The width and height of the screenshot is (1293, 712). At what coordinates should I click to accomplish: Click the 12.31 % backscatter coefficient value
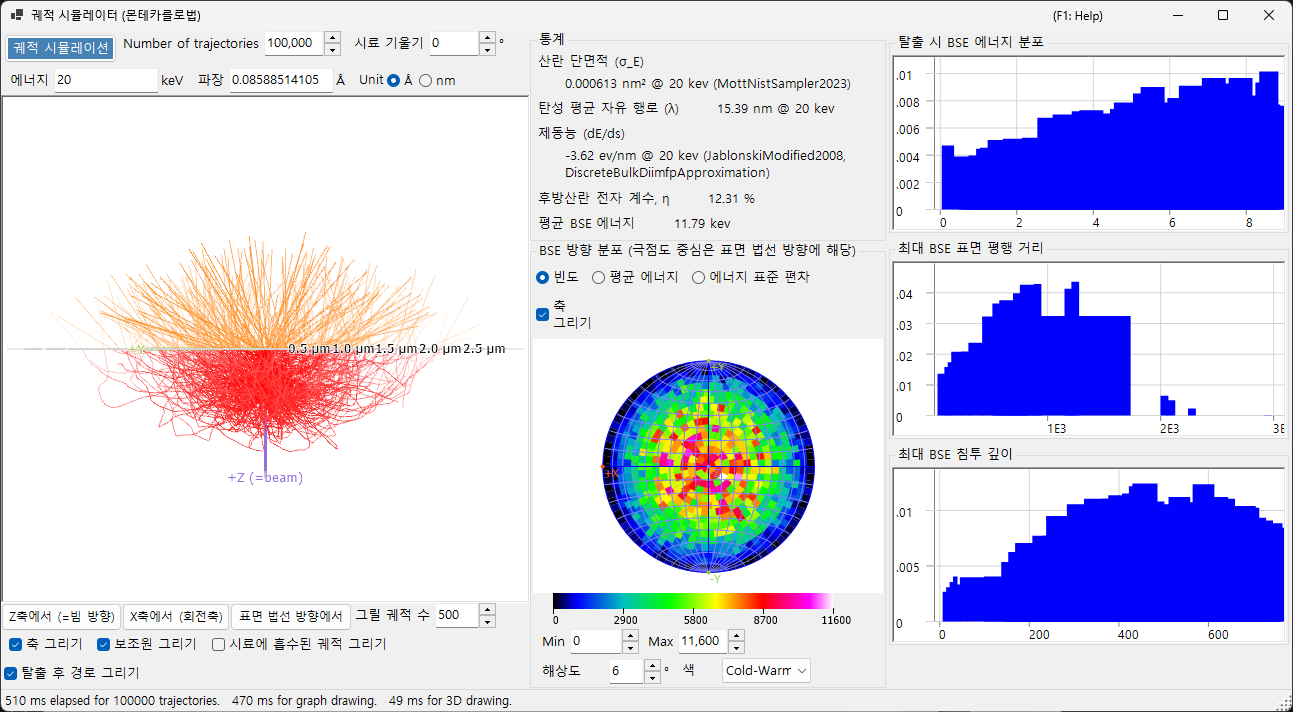731,199
